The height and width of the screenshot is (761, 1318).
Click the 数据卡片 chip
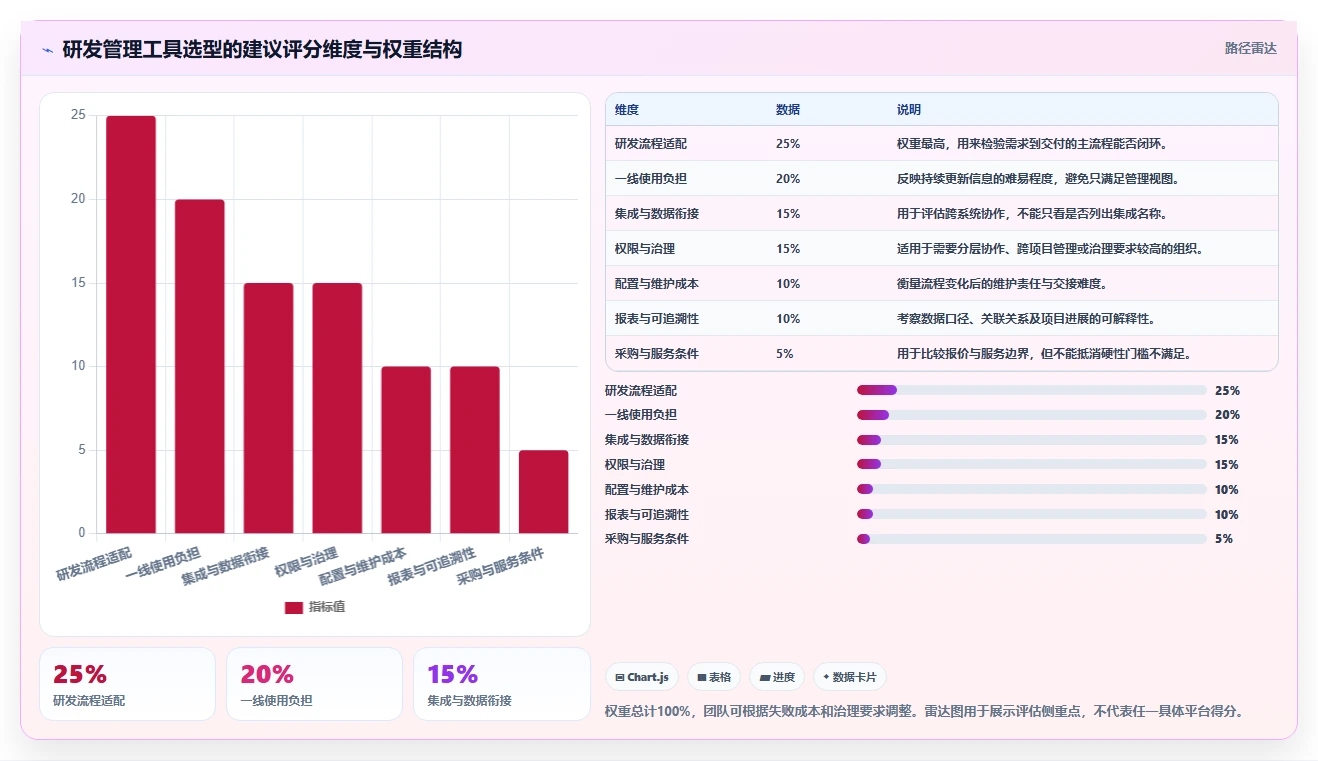point(850,677)
